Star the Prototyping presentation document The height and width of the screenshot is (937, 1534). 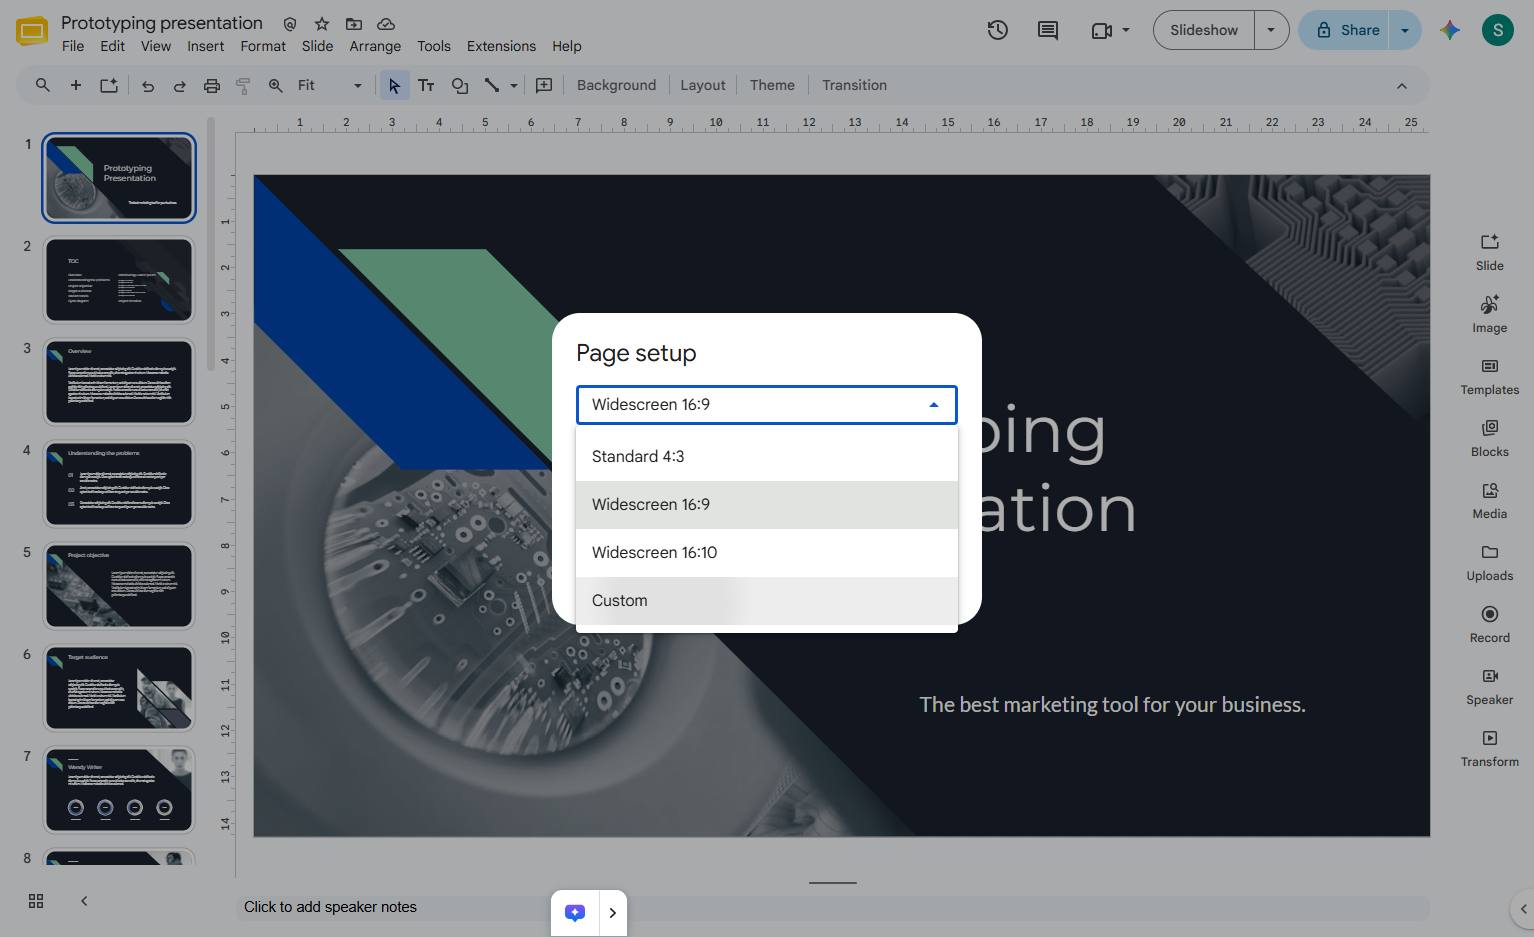click(x=322, y=23)
